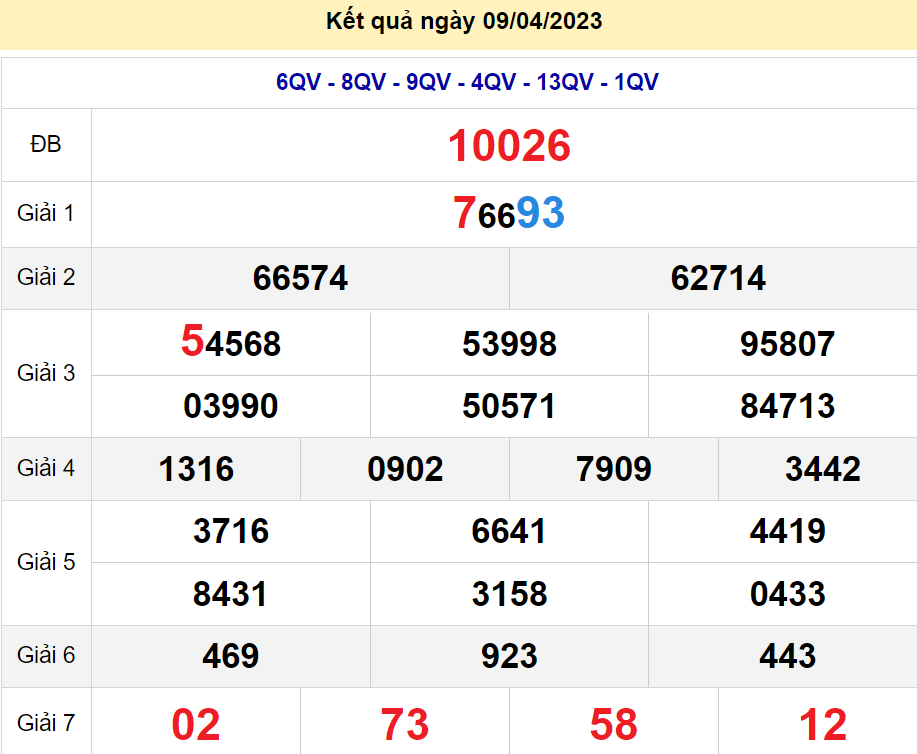Viewport: 917px width, 754px height.
Task: Click Giải 5 number 6641
Action: point(509,531)
